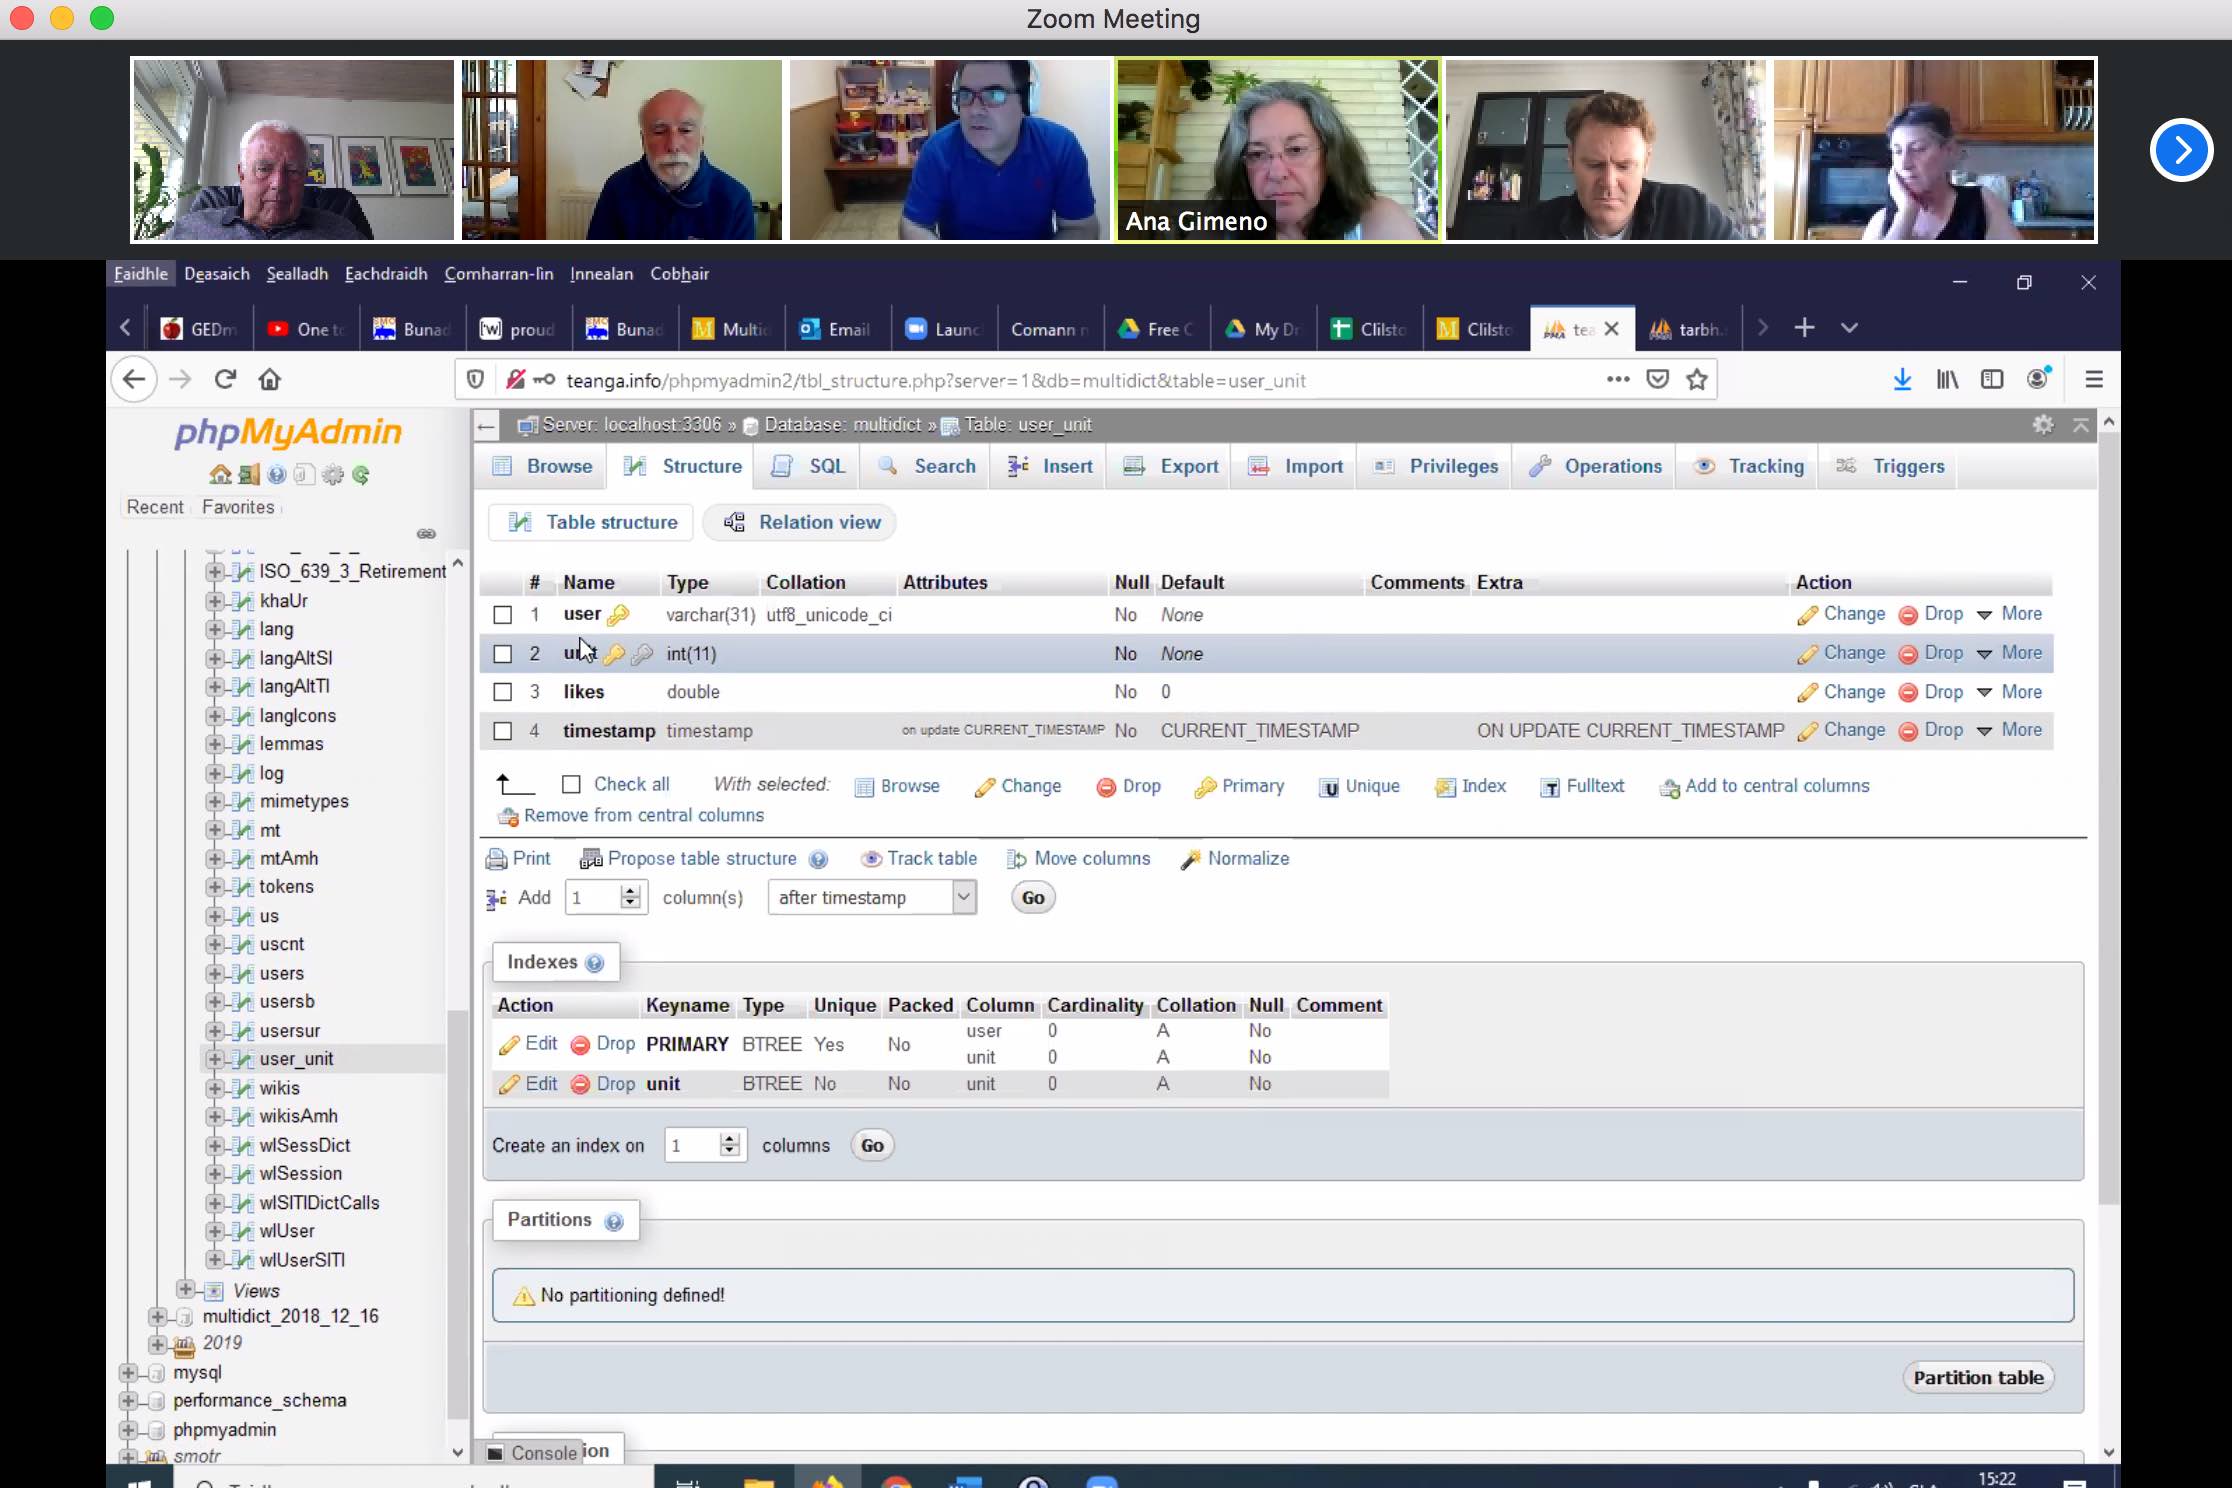Click the Pocket save icon in address bar
This screenshot has height=1488, width=2232.
(x=1658, y=379)
